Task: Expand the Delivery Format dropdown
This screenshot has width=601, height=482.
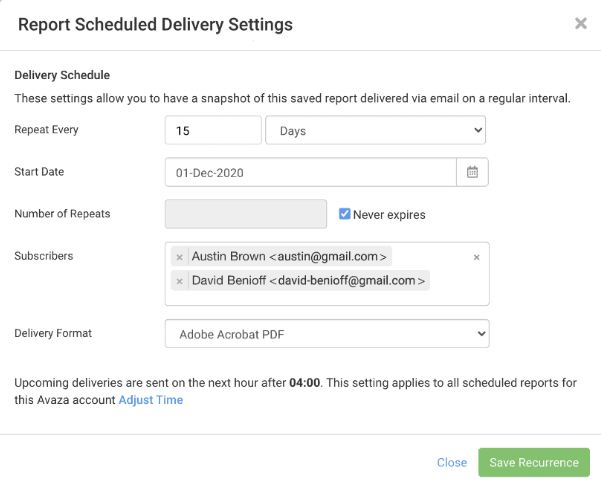Action: coord(327,334)
